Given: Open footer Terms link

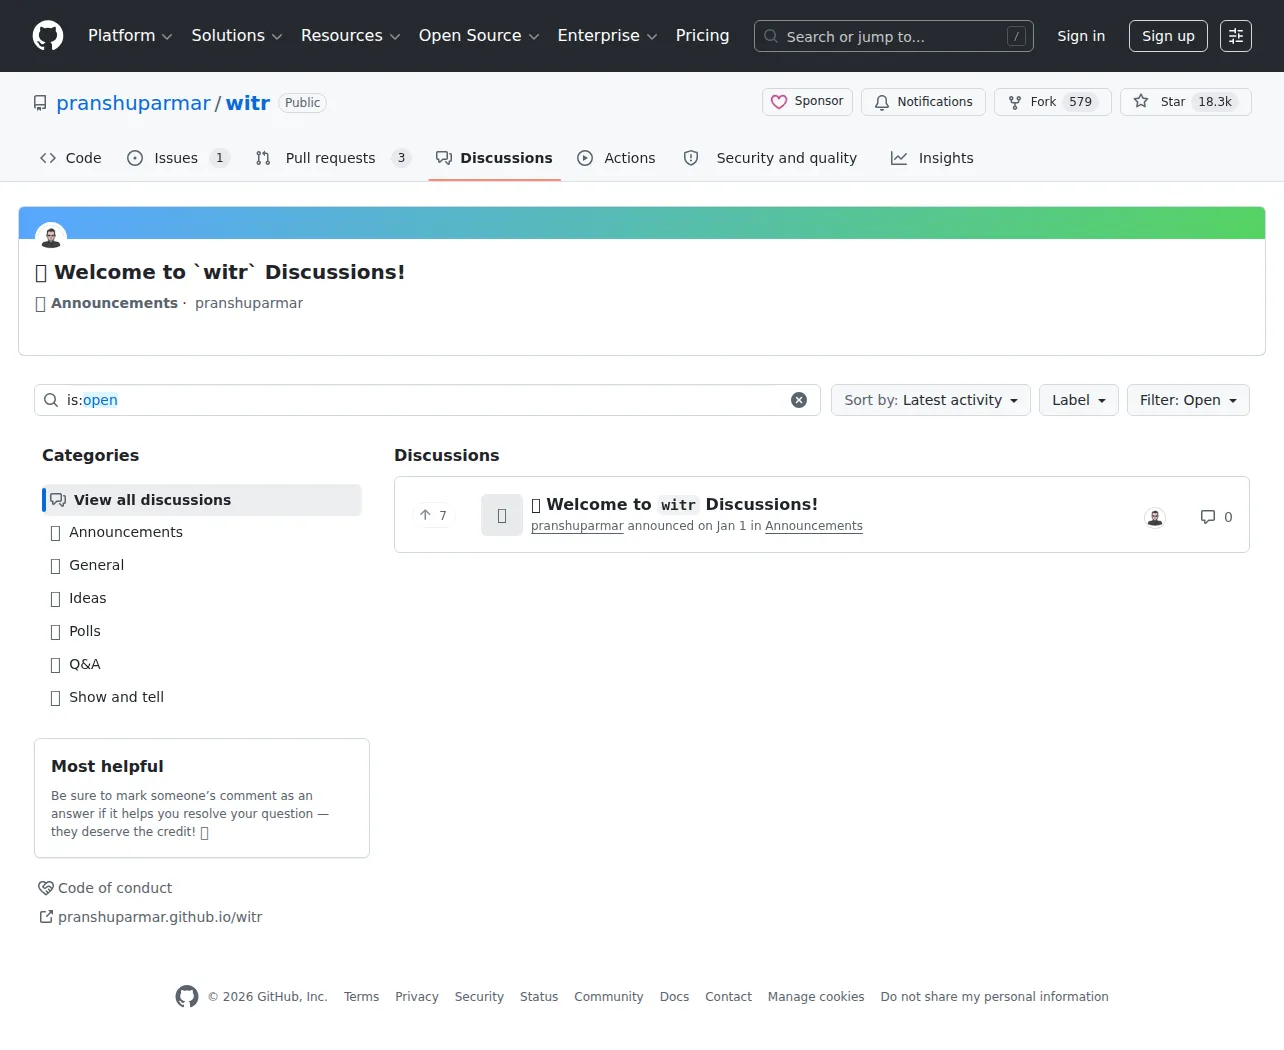Looking at the screenshot, I should pos(361,997).
